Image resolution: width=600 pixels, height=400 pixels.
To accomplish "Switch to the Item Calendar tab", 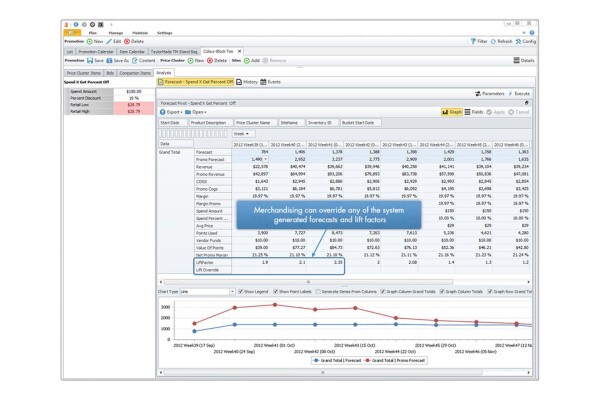I will click(132, 52).
